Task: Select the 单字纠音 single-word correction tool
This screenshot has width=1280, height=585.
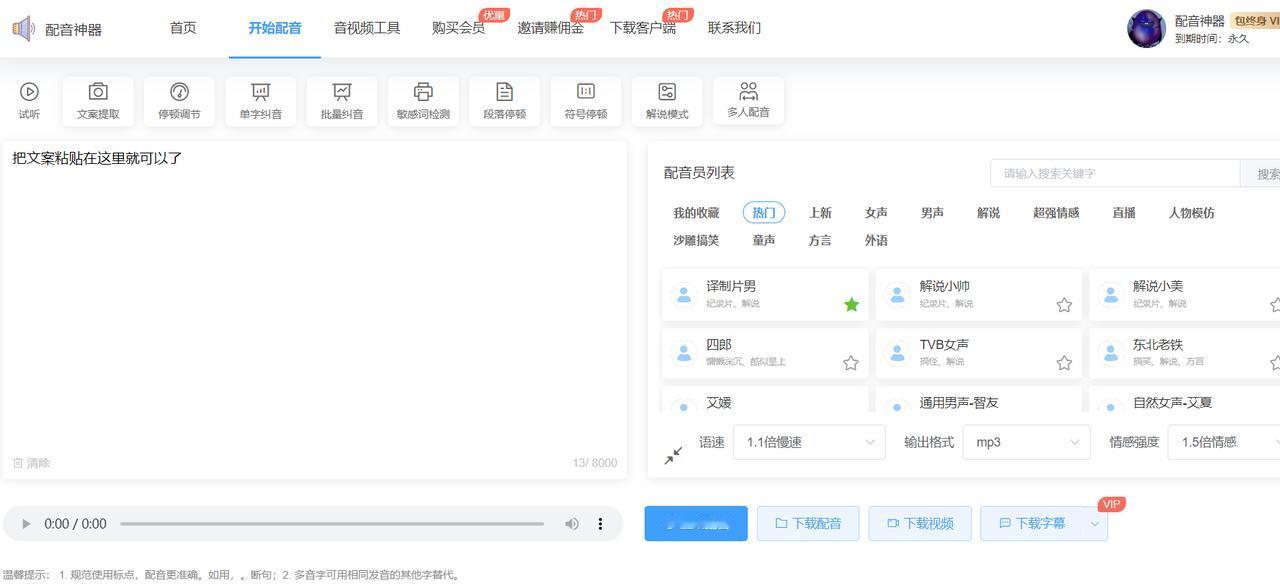Action: [x=260, y=101]
